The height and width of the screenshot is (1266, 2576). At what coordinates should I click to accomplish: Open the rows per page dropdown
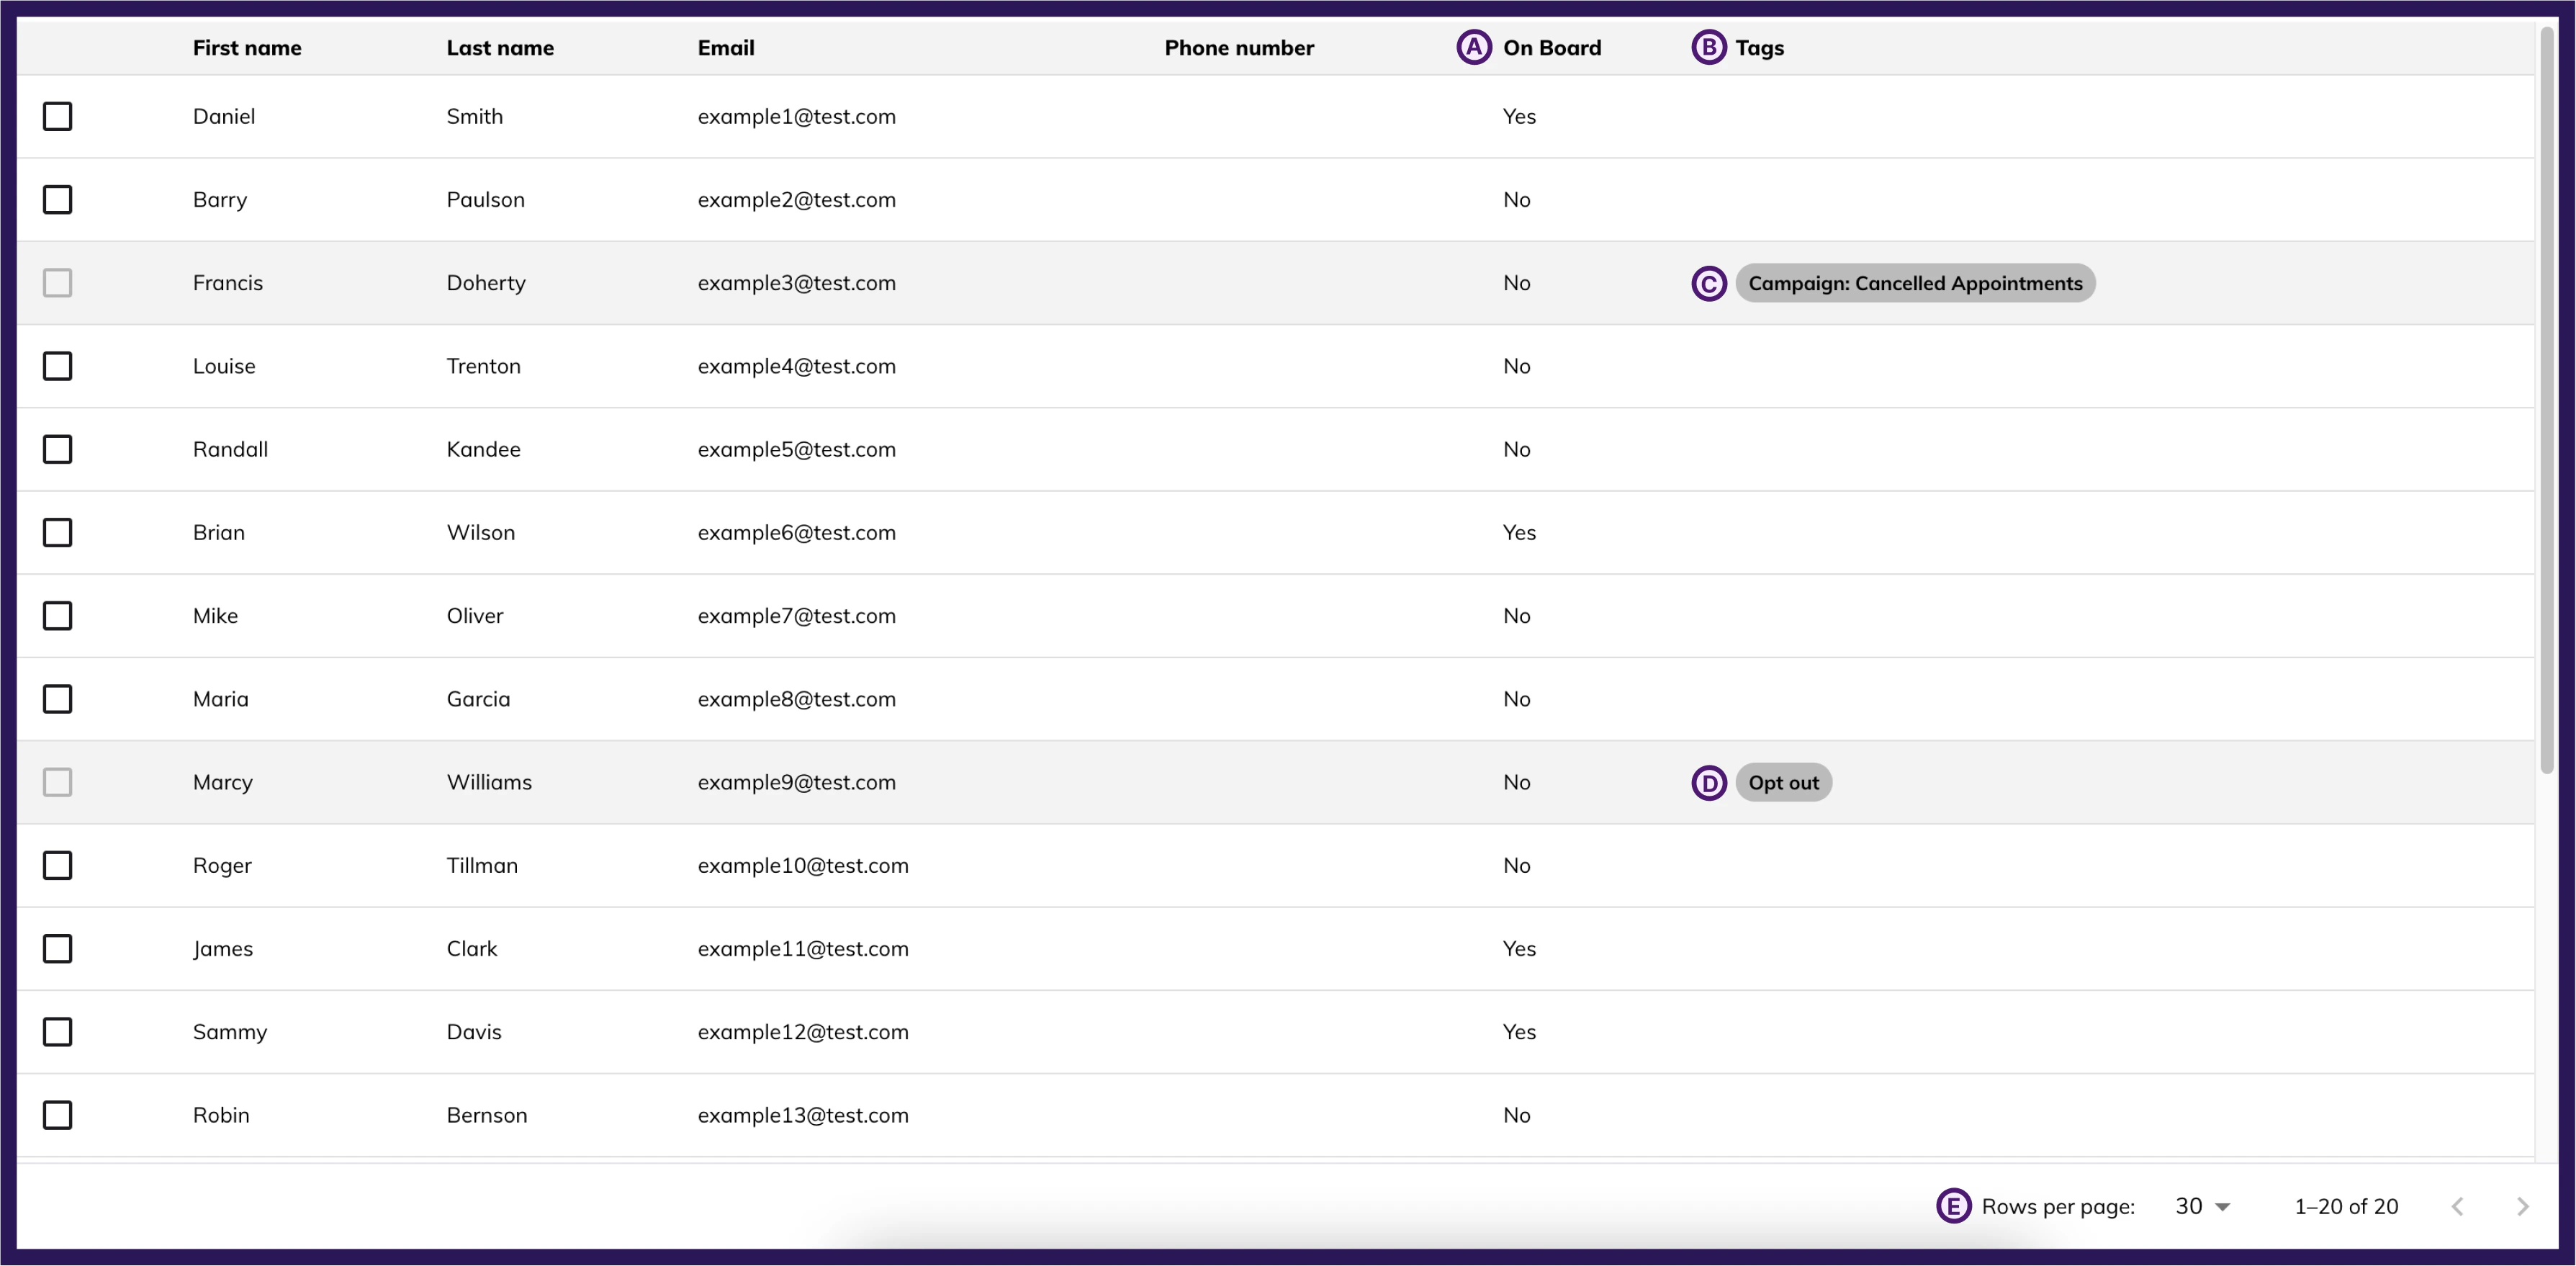[2200, 1206]
